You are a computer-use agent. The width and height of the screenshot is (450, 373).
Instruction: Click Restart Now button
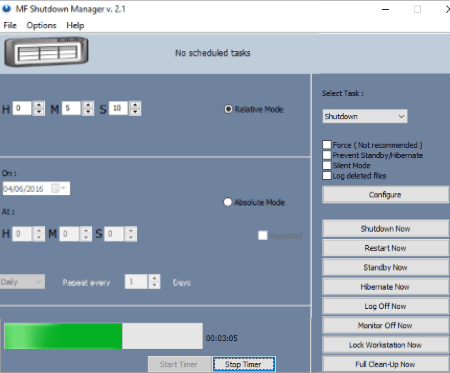[x=385, y=248]
